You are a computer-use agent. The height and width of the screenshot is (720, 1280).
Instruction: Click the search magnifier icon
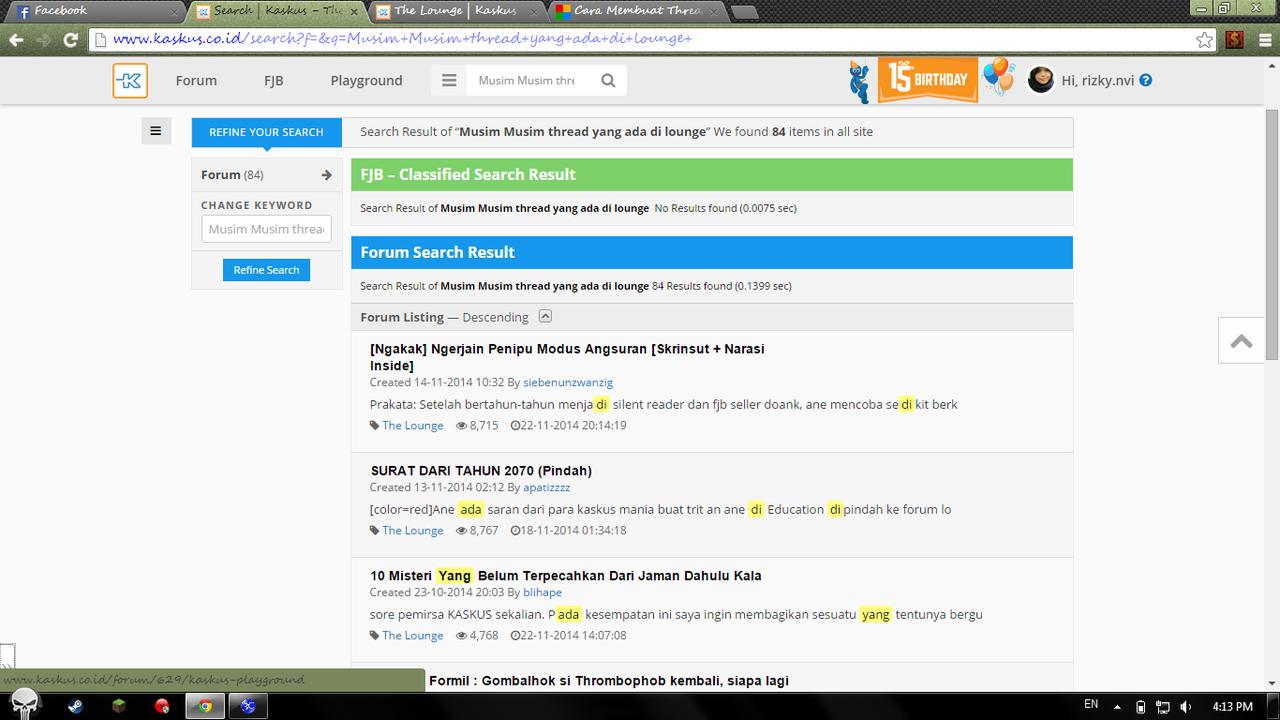click(x=608, y=81)
